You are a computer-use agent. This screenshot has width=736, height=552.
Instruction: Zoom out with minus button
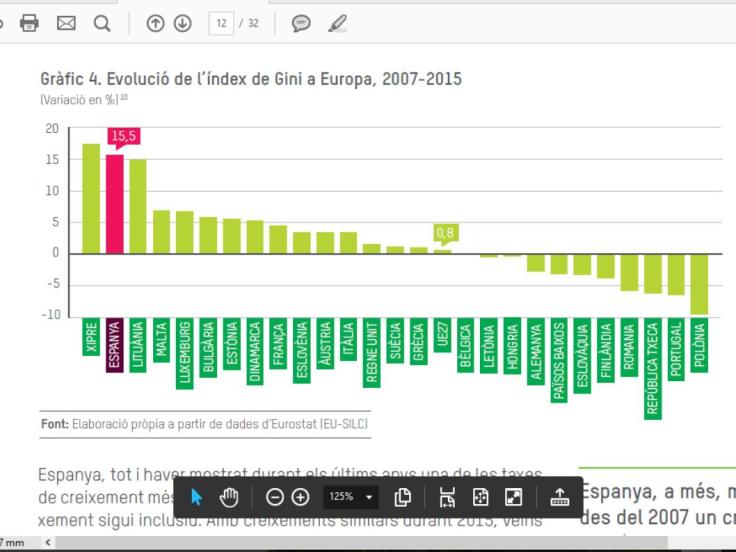(275, 497)
